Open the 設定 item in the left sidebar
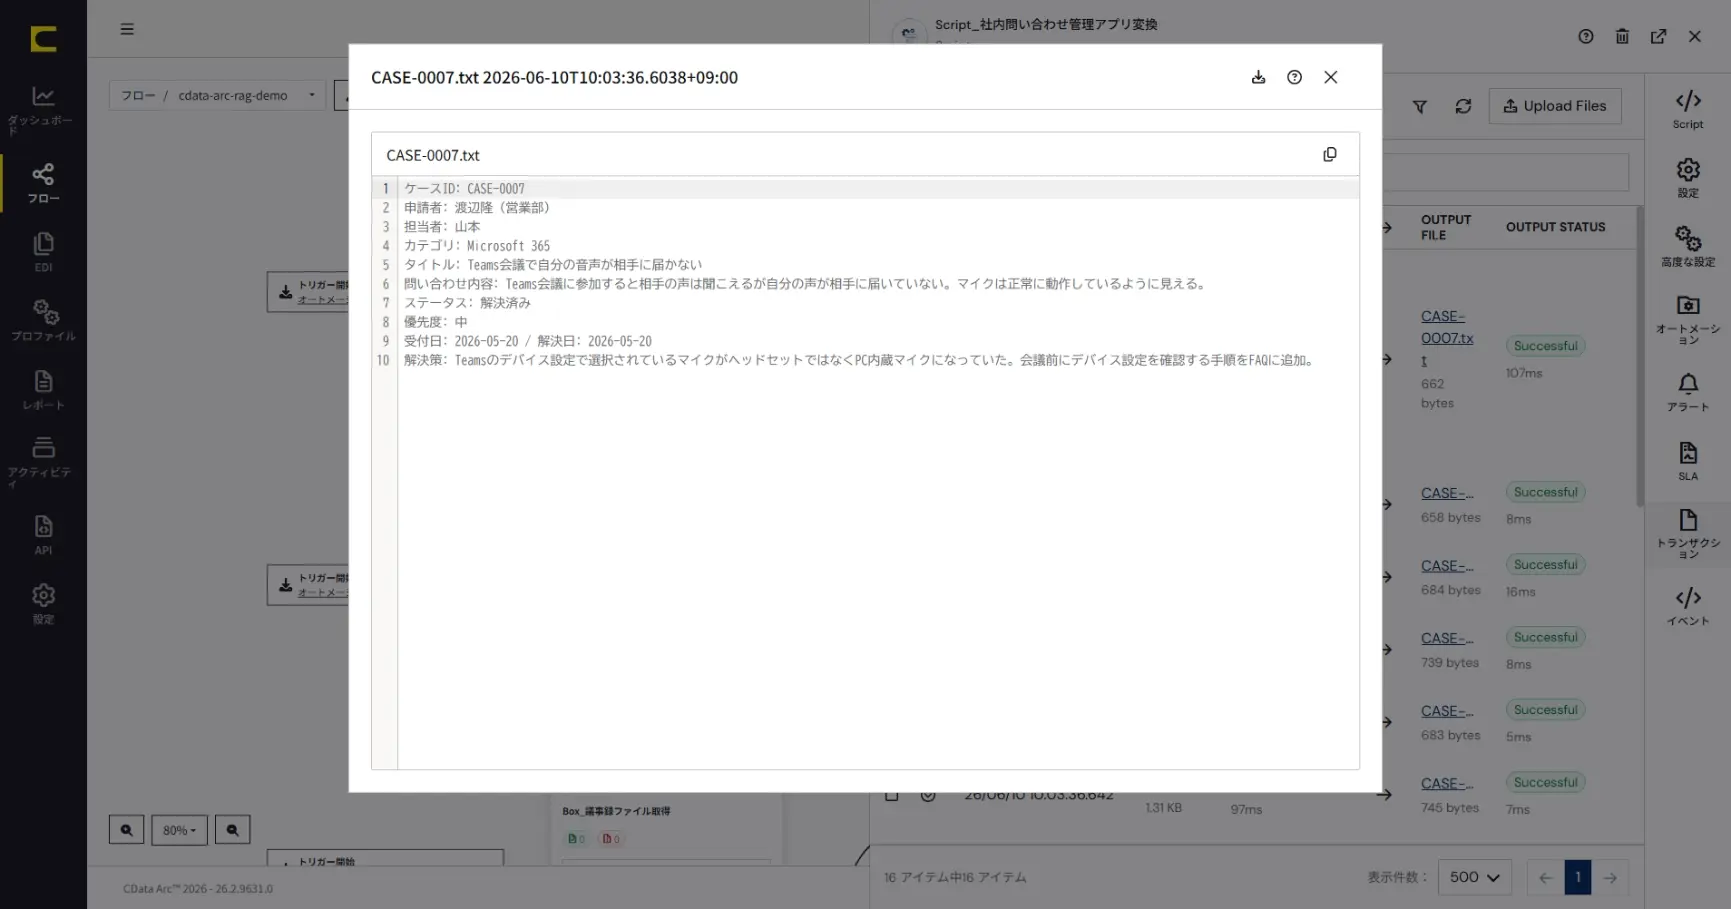This screenshot has height=909, width=1731. tap(43, 604)
